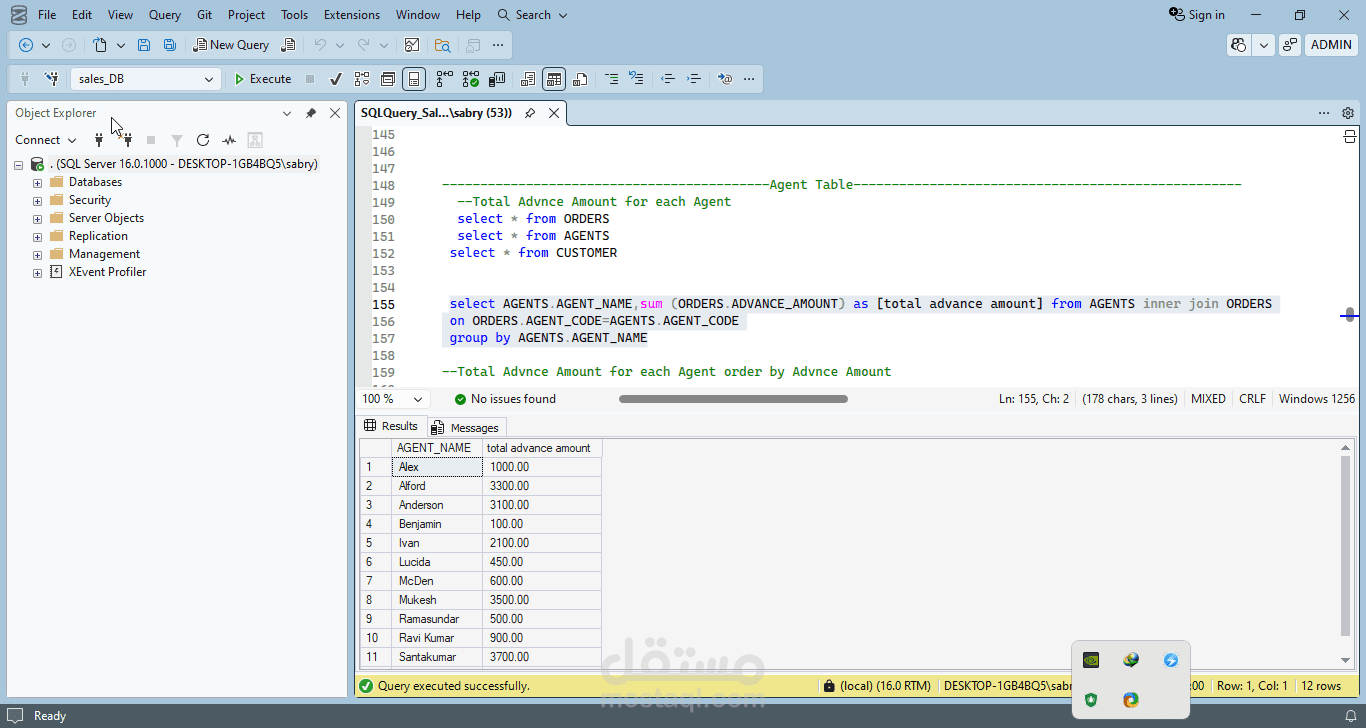Parse the query with the checkmark icon
This screenshot has height=728, width=1366.
pos(336,79)
